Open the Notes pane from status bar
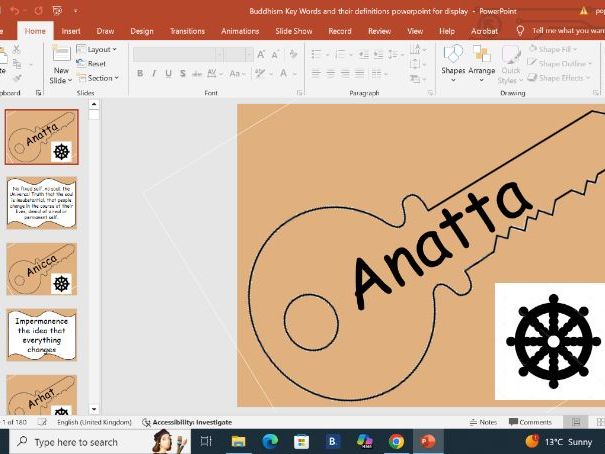605x454 pixels. [x=483, y=422]
